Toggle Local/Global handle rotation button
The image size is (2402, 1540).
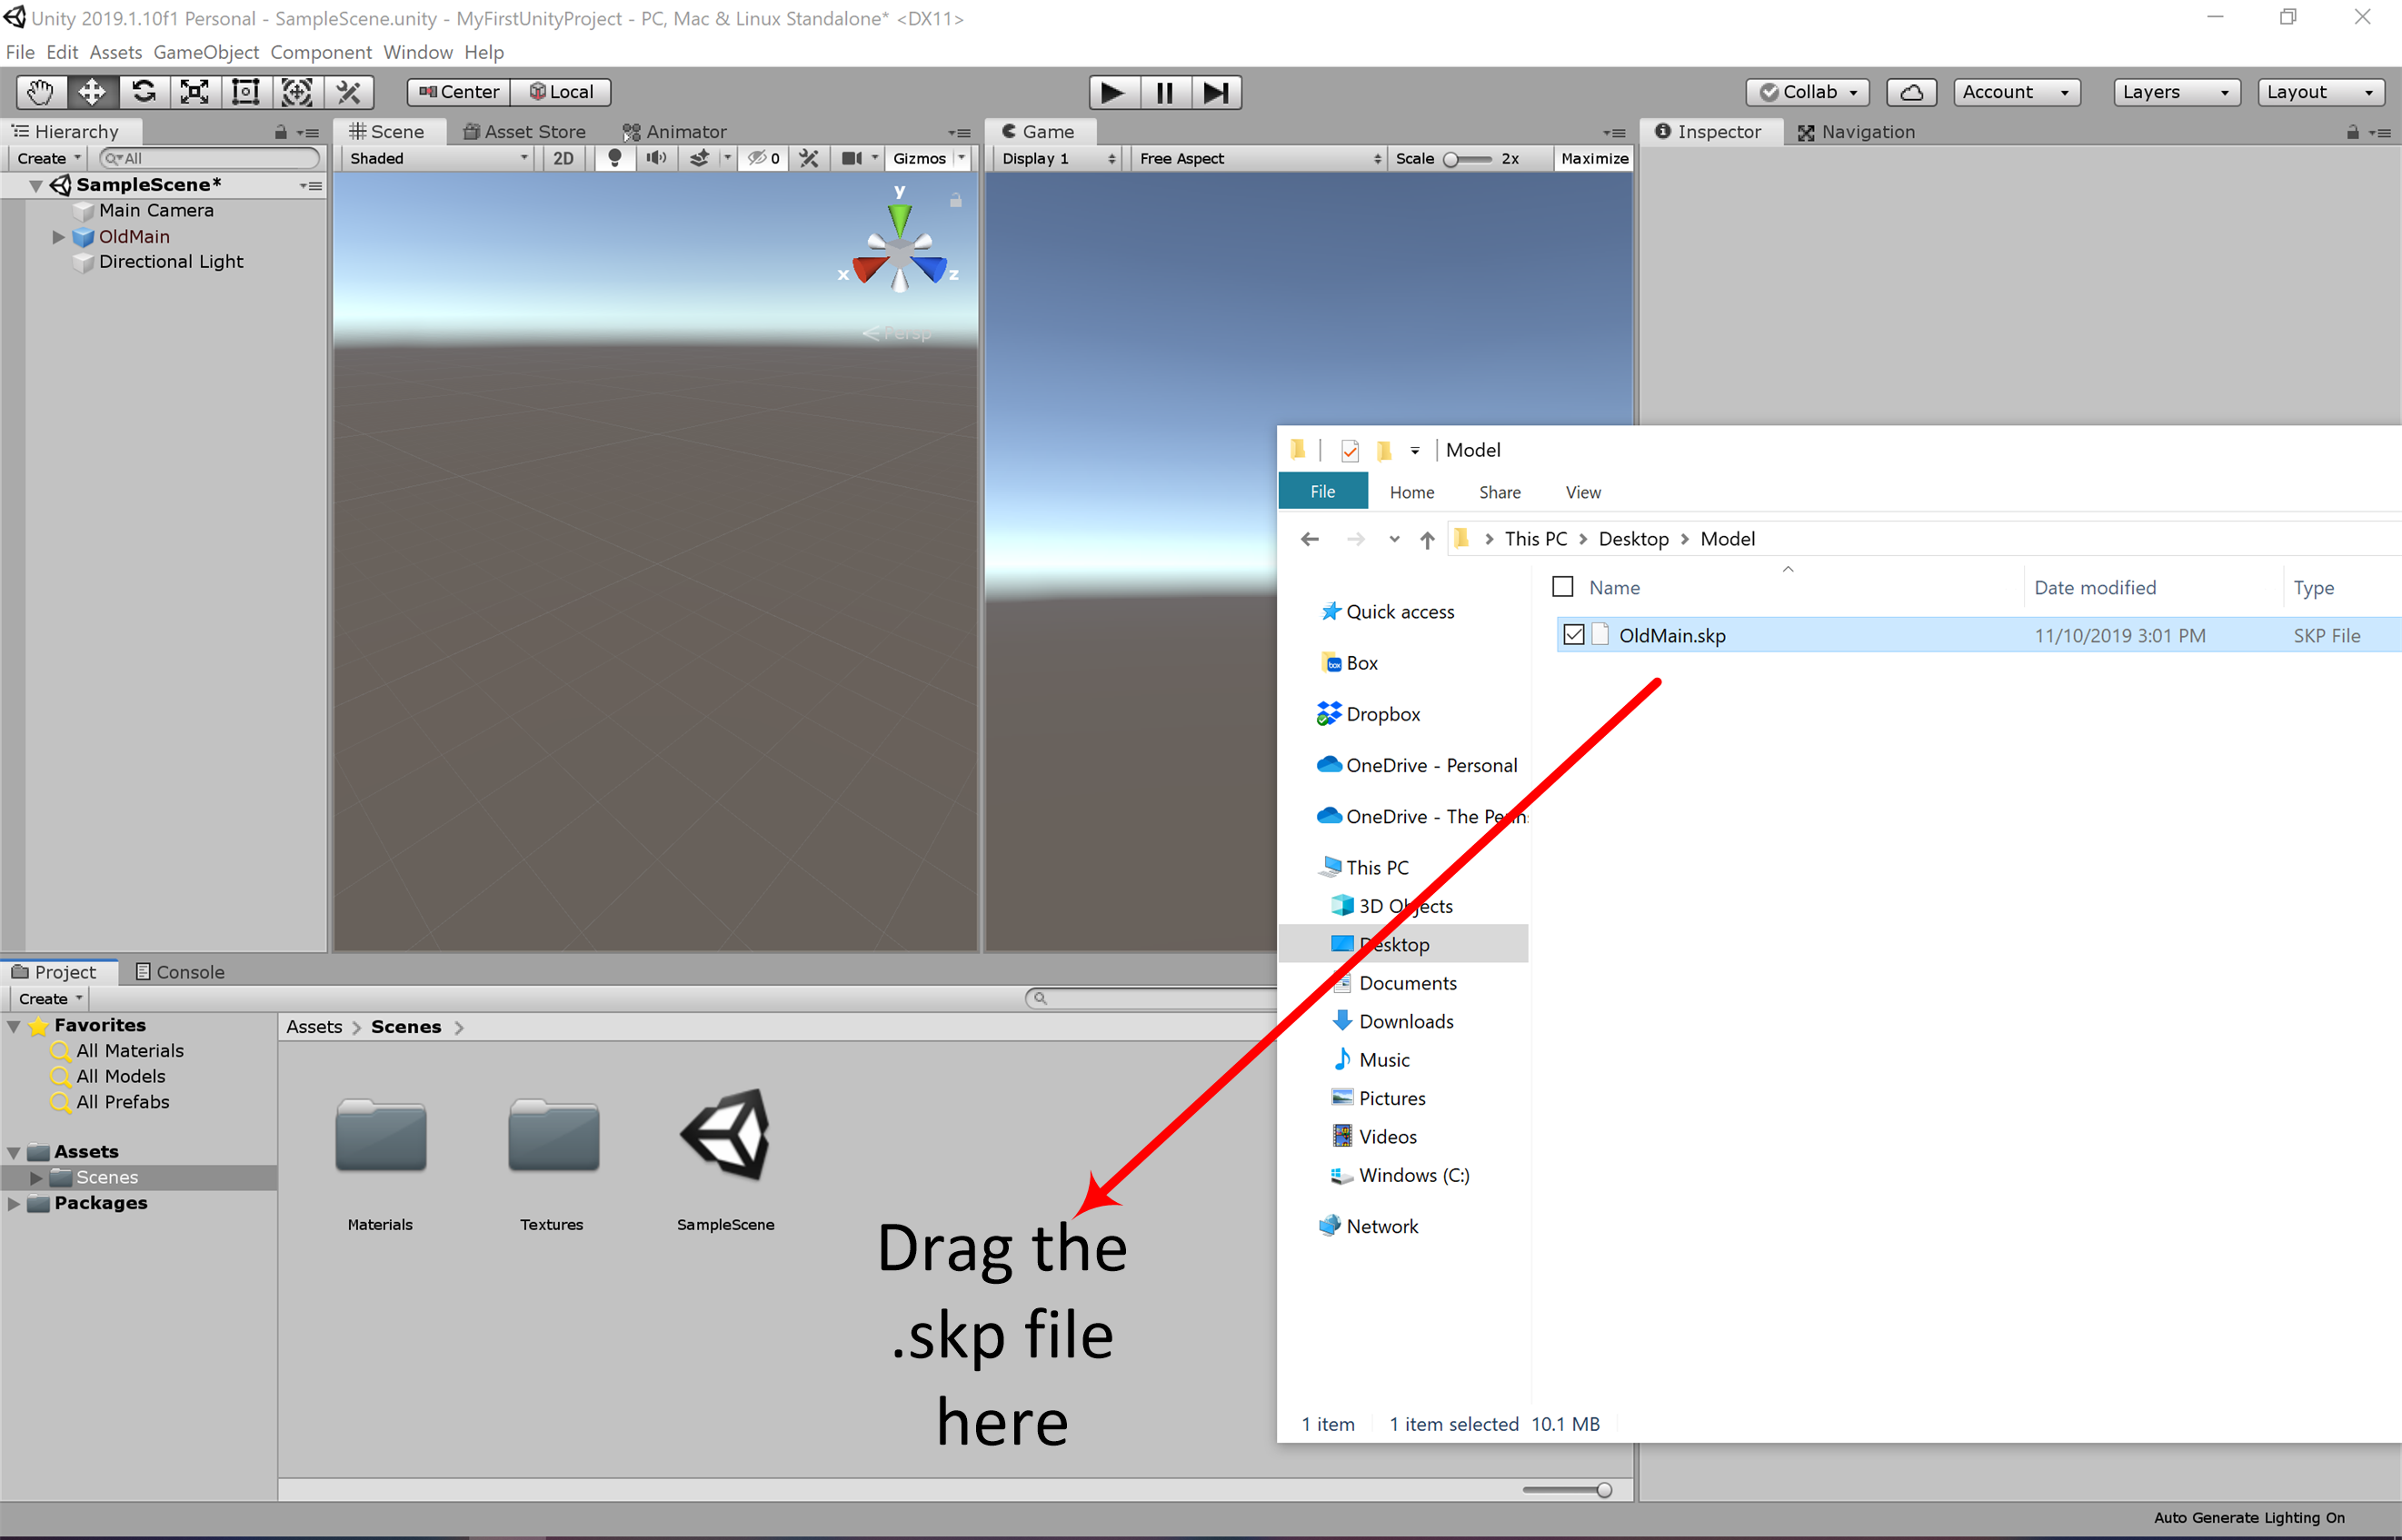coord(561,92)
